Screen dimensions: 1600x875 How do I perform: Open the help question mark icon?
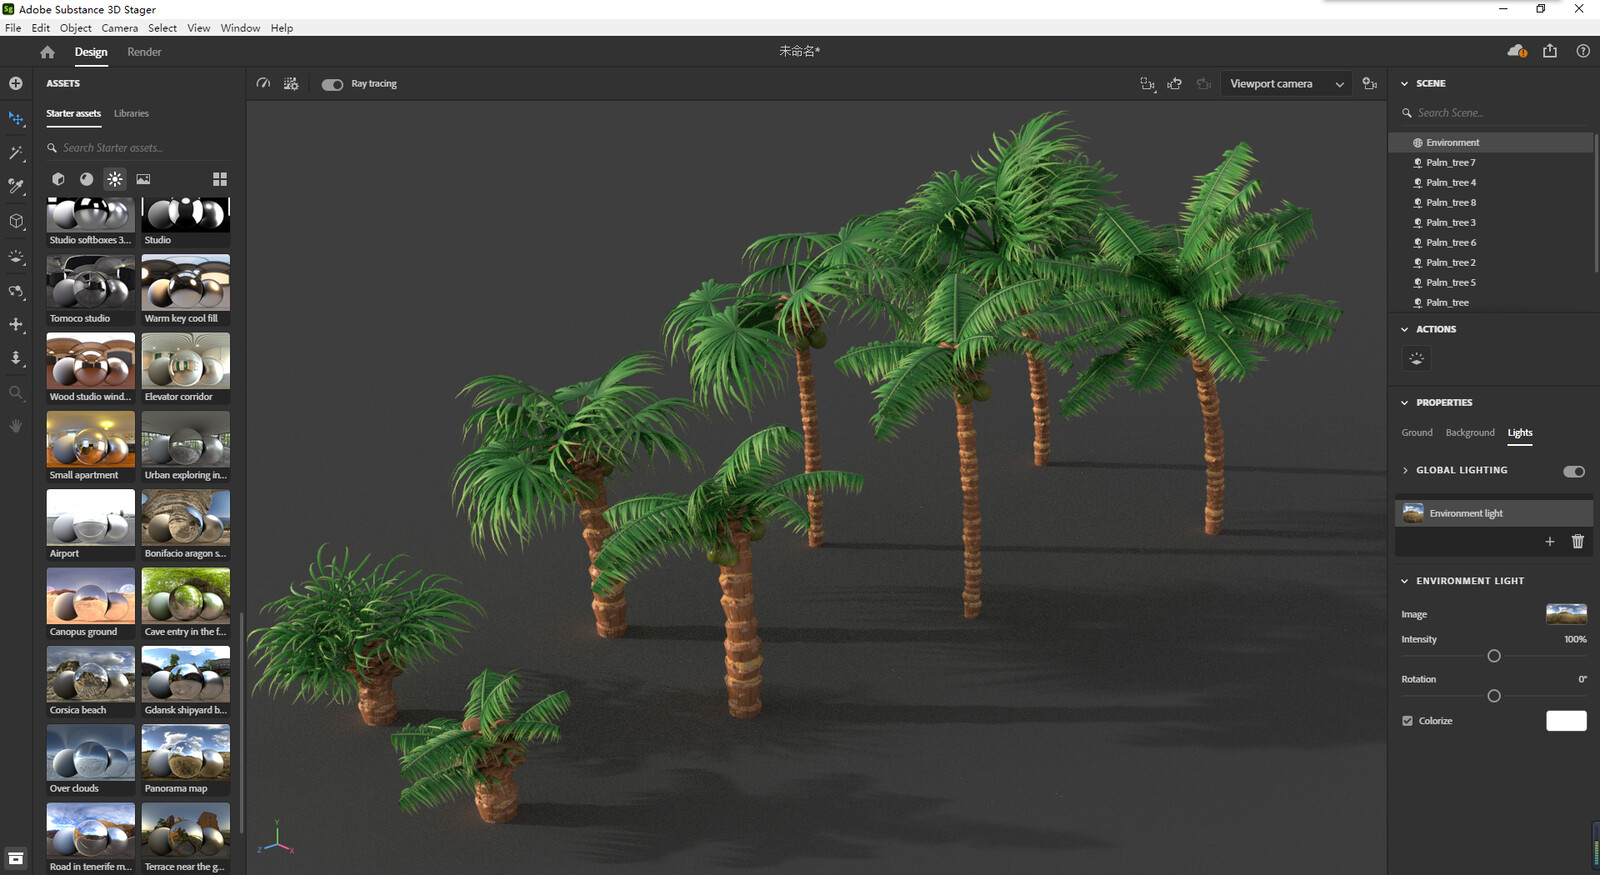tap(1583, 51)
